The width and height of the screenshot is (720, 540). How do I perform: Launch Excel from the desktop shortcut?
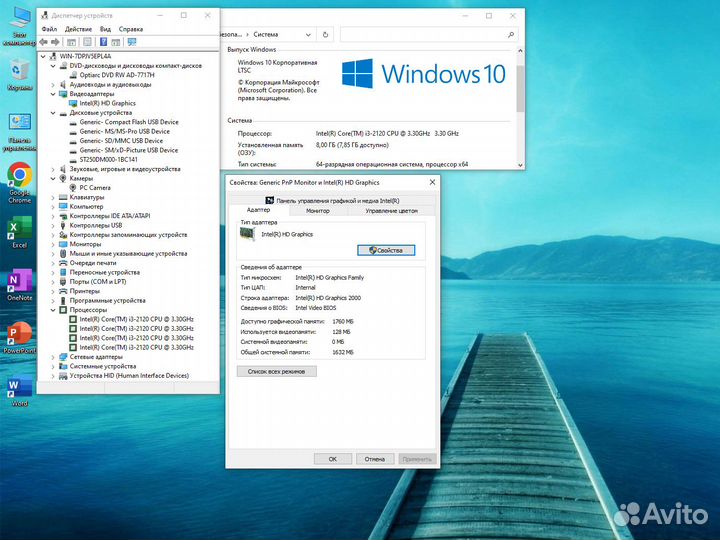click(20, 232)
